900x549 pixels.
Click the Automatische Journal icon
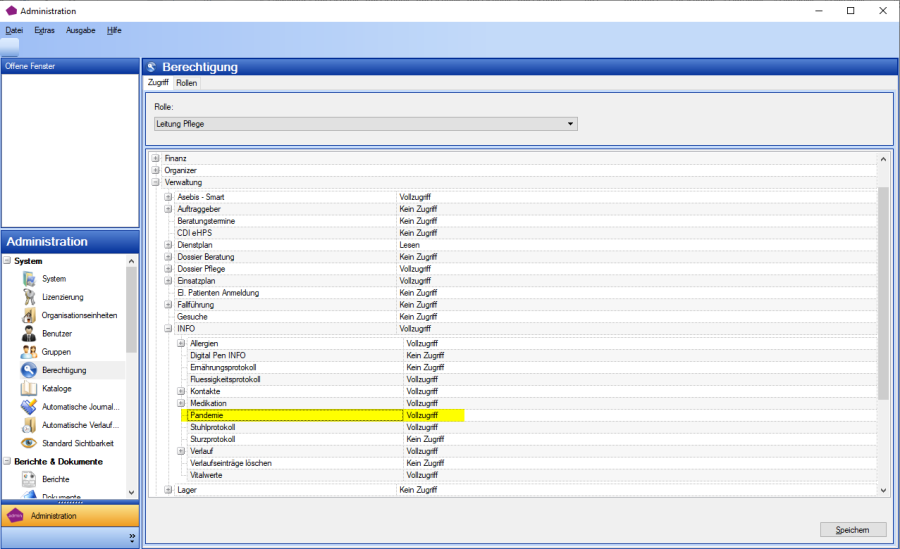[x=29, y=407]
